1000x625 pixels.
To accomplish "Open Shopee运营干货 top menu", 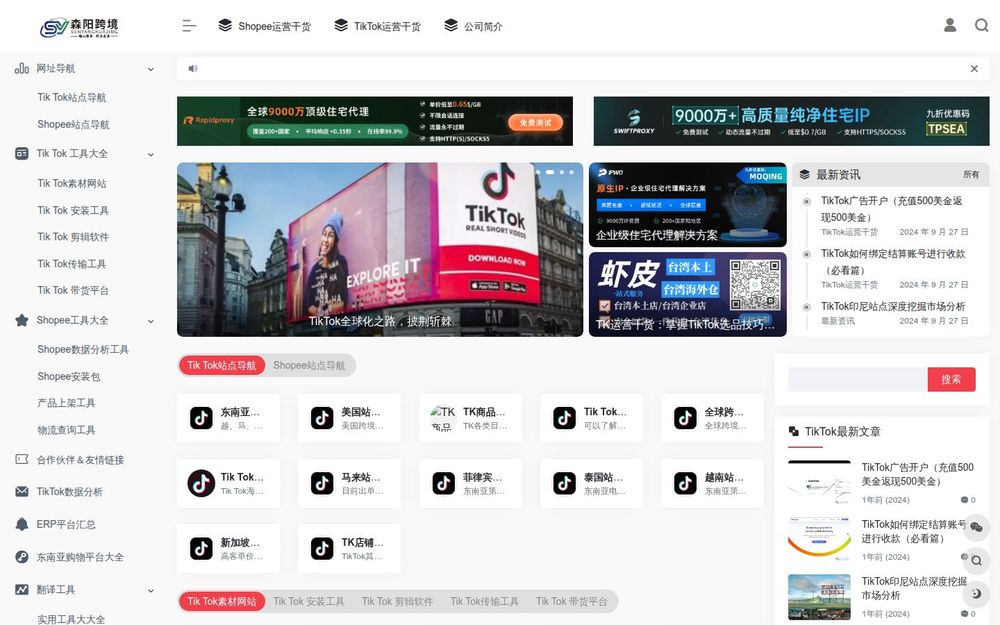I will coord(264,26).
